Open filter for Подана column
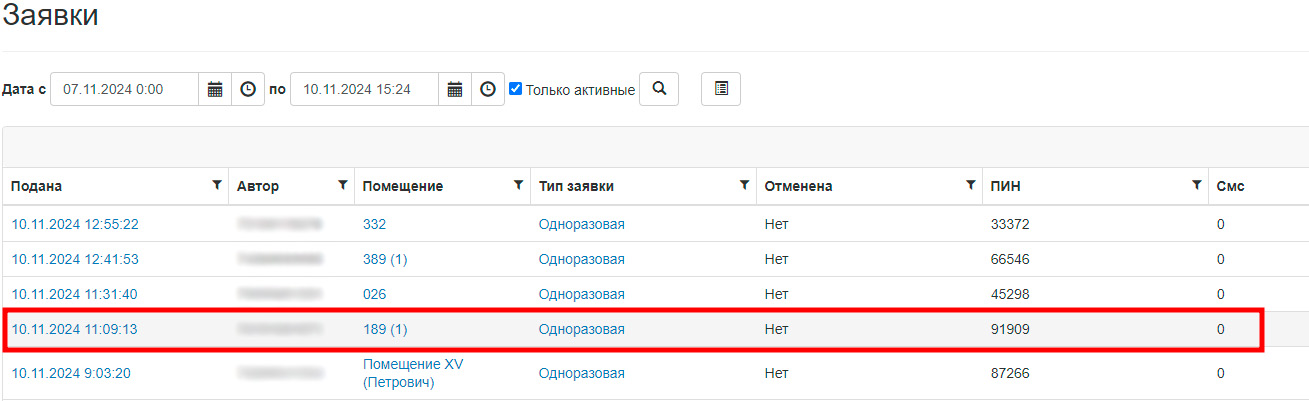1309x401 pixels. click(217, 185)
